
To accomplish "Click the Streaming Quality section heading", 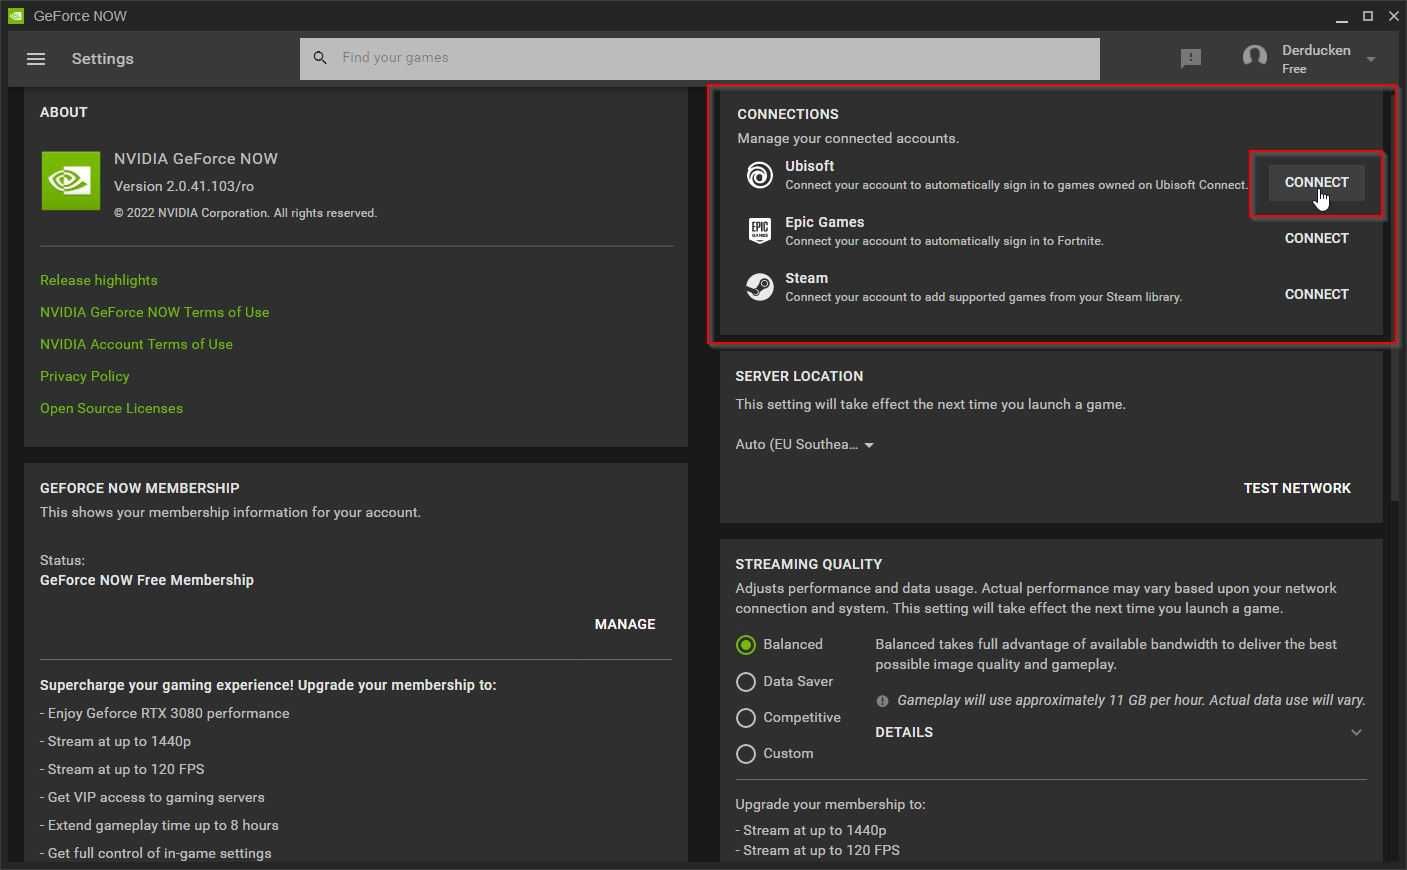I will click(x=809, y=565).
